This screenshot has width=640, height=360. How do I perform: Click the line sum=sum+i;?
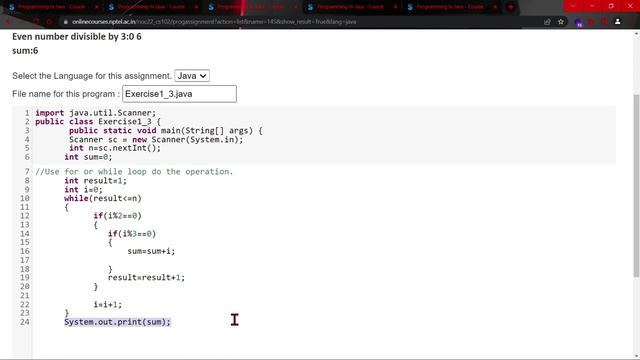[x=151, y=251]
